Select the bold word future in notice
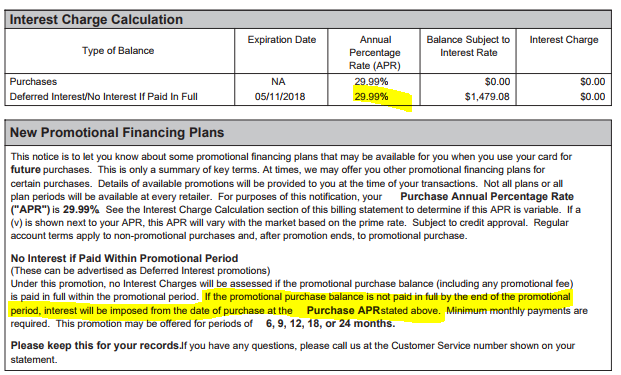This screenshot has width=621, height=375. [x=25, y=169]
